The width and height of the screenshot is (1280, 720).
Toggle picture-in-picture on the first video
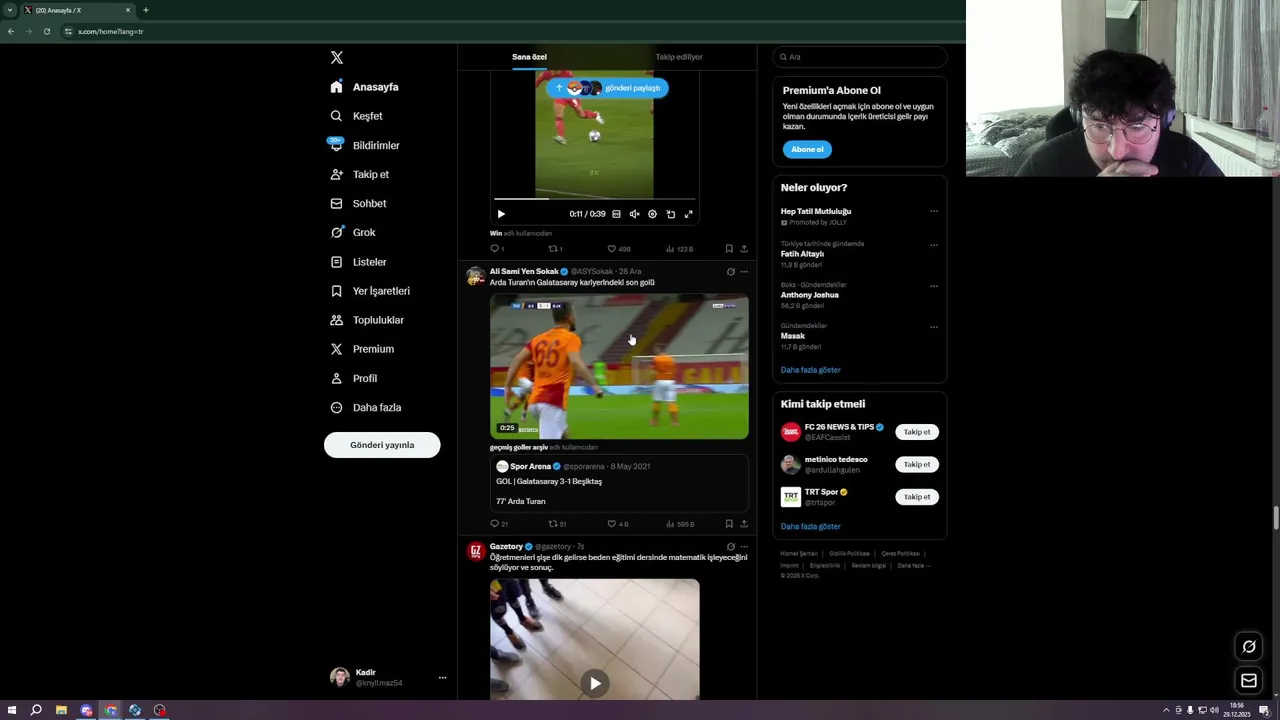pos(670,214)
